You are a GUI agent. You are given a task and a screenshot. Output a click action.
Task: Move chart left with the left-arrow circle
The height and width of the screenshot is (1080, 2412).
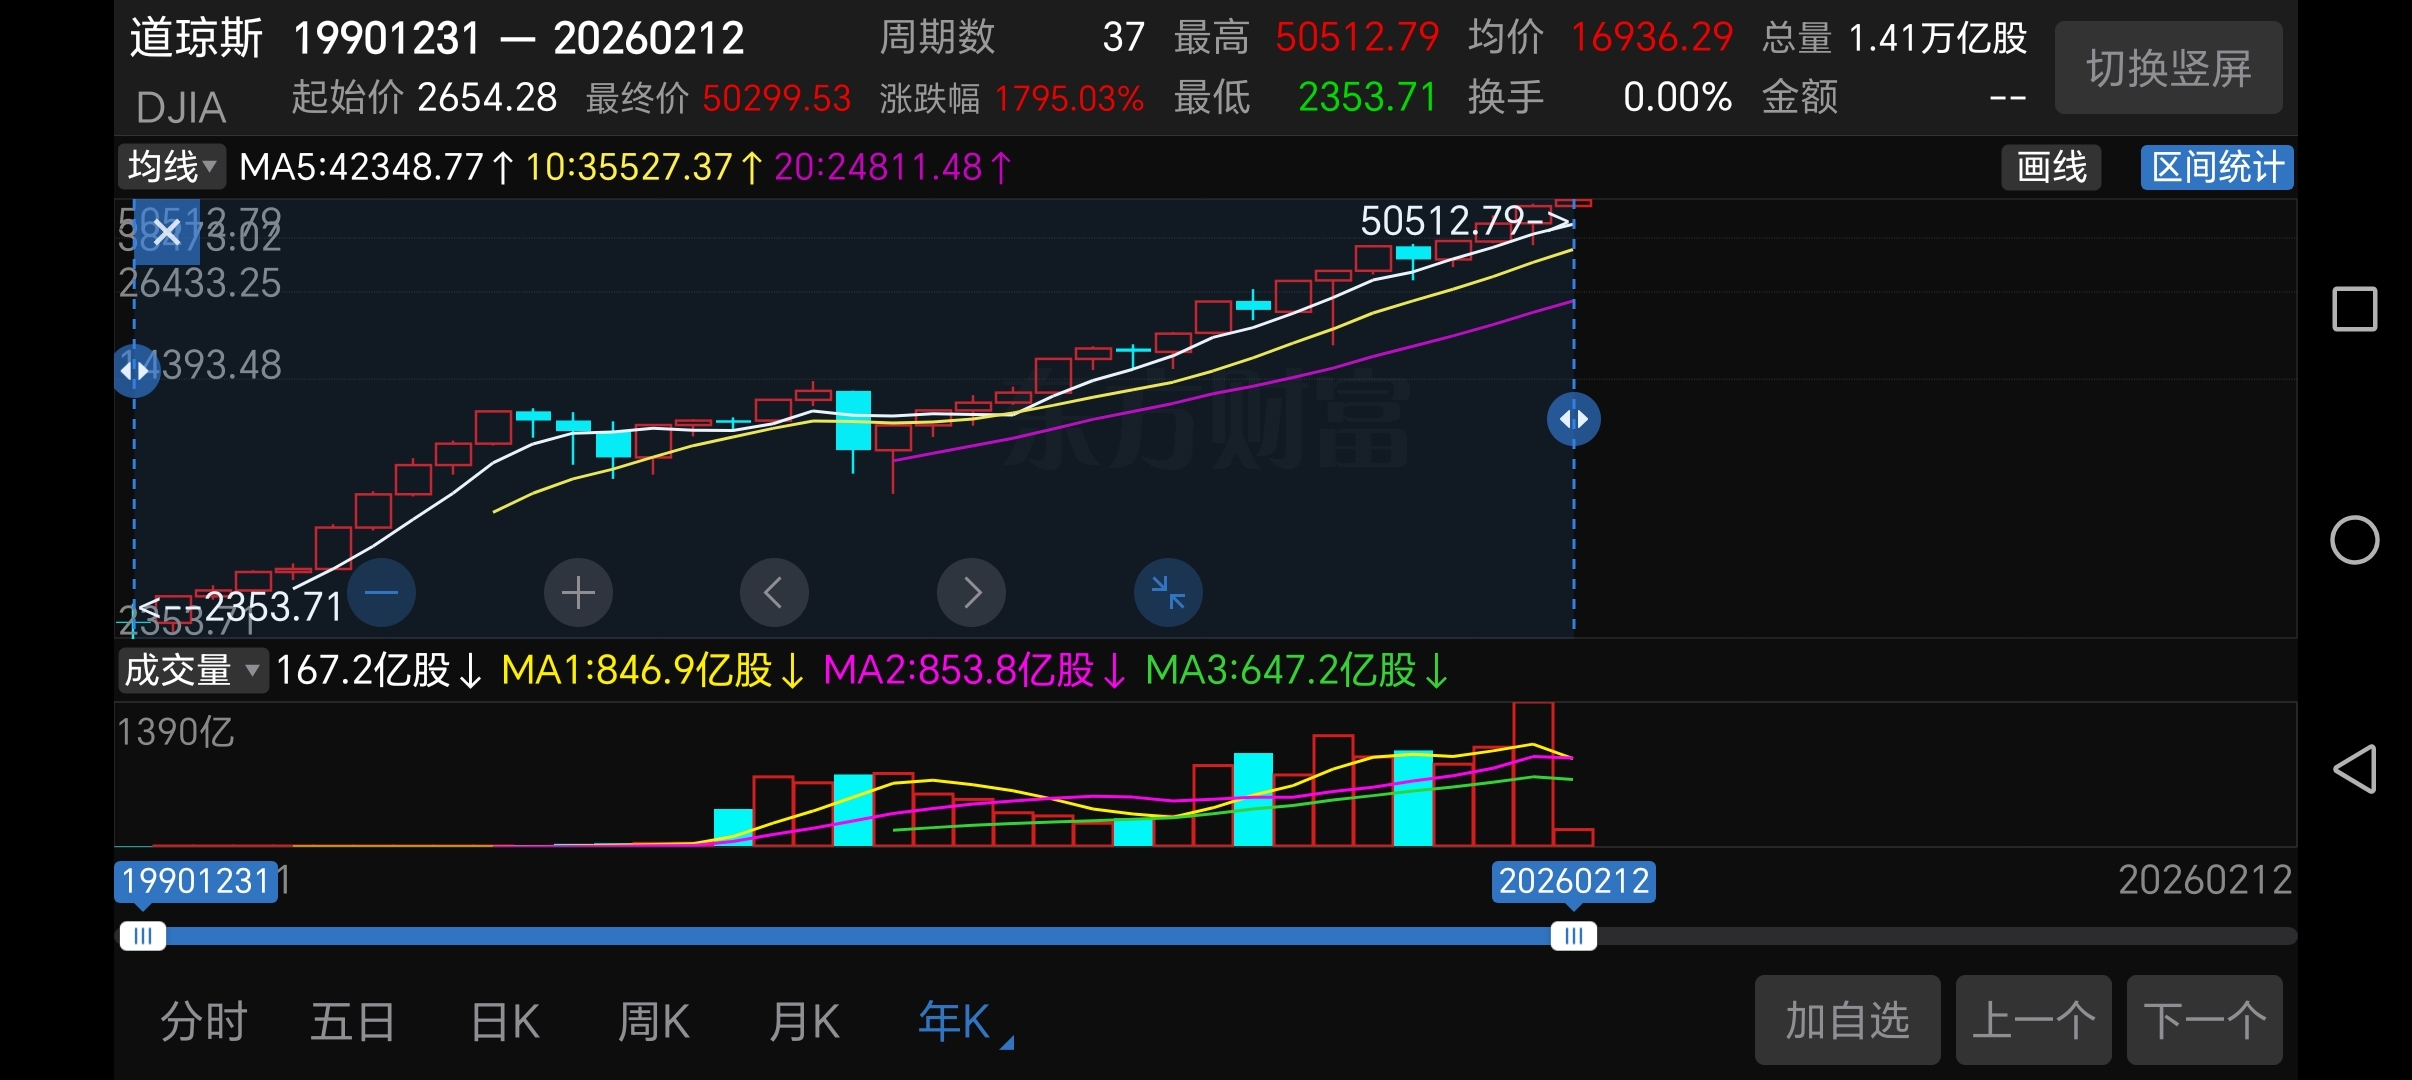(774, 593)
